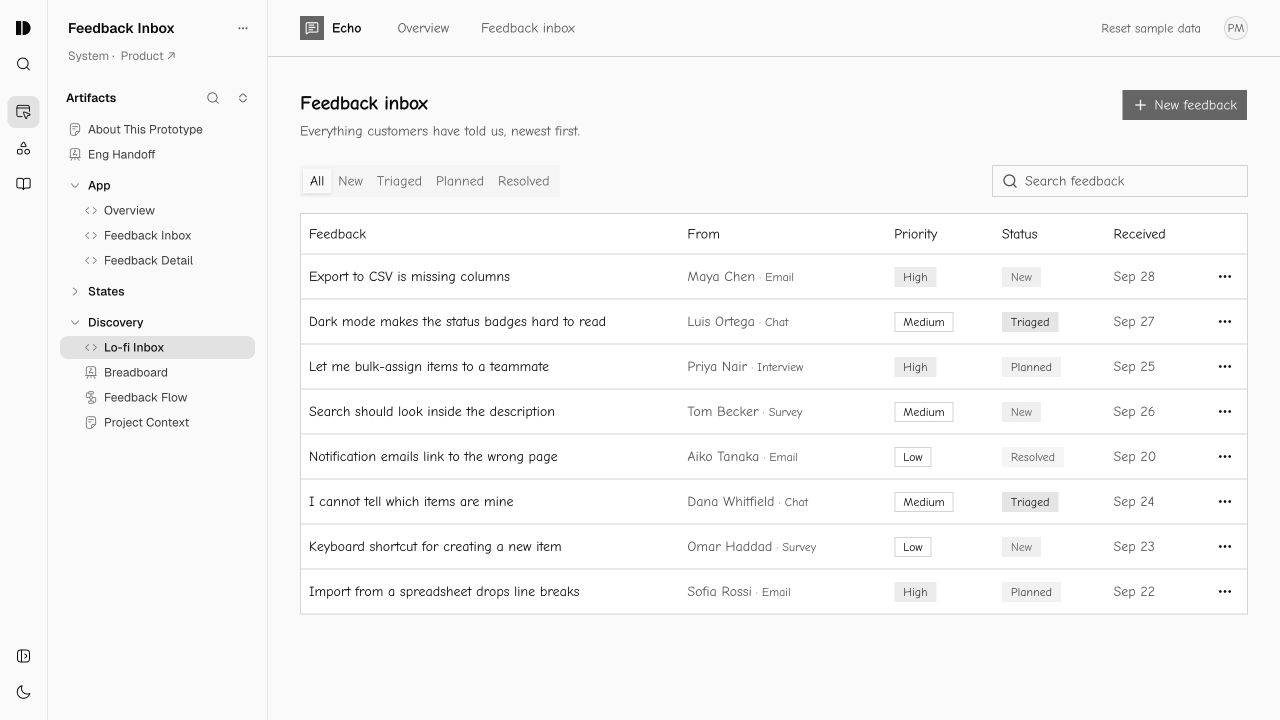Focus the Search feedback field
1280x720 pixels.
[x=1120, y=181]
